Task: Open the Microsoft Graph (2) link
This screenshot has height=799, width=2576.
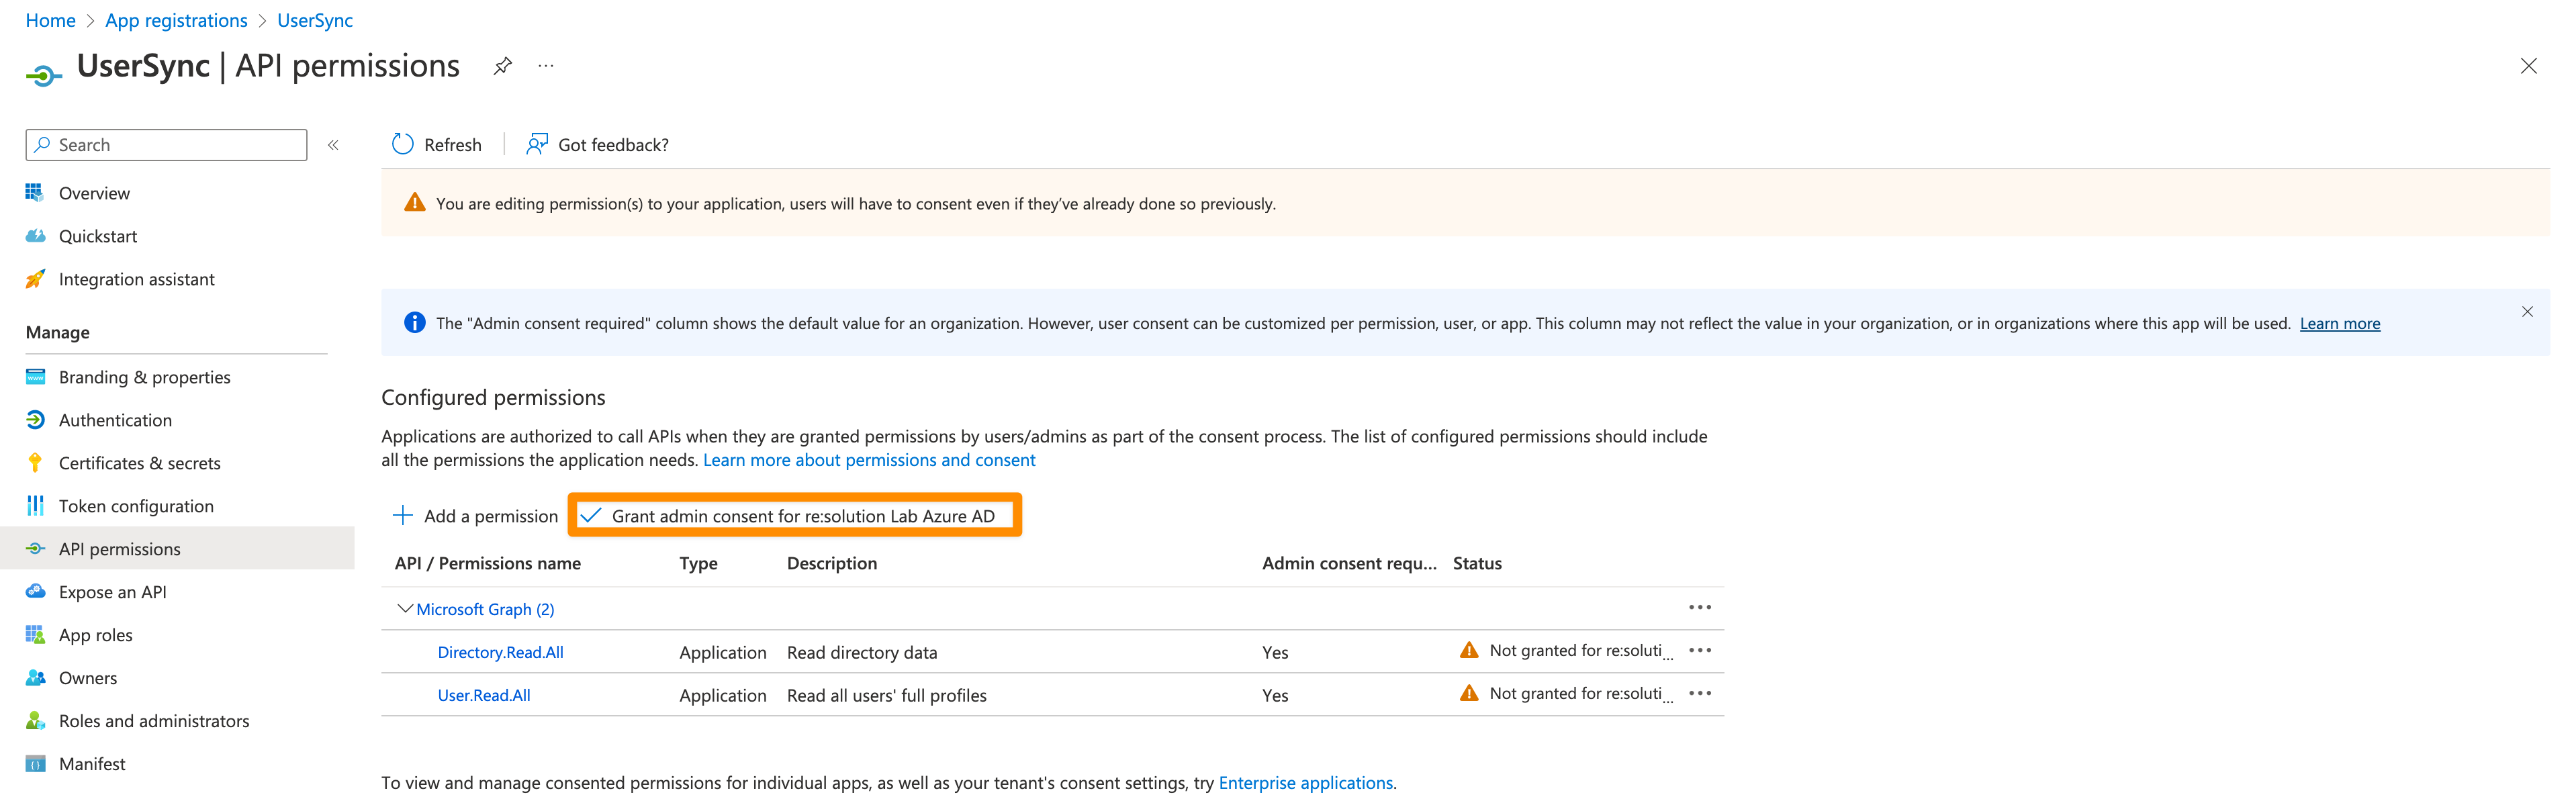Action: coord(485,609)
